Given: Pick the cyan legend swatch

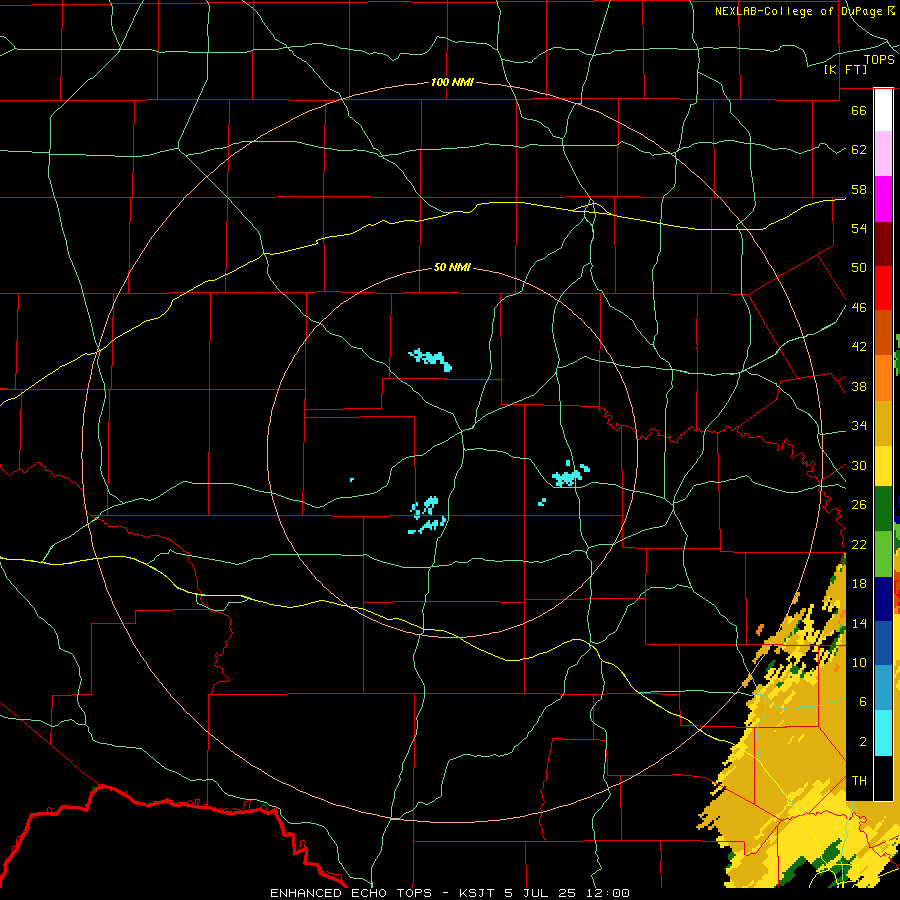Looking at the screenshot, I should point(883,733).
